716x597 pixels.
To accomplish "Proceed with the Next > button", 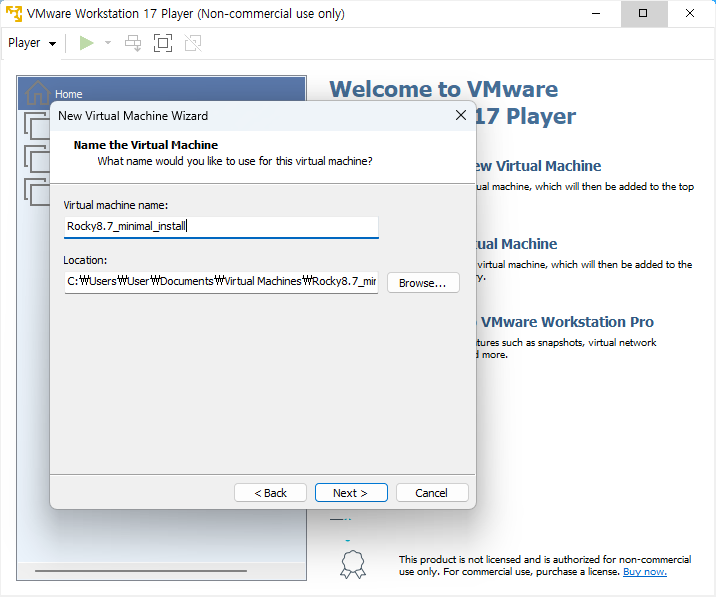I will point(351,493).
